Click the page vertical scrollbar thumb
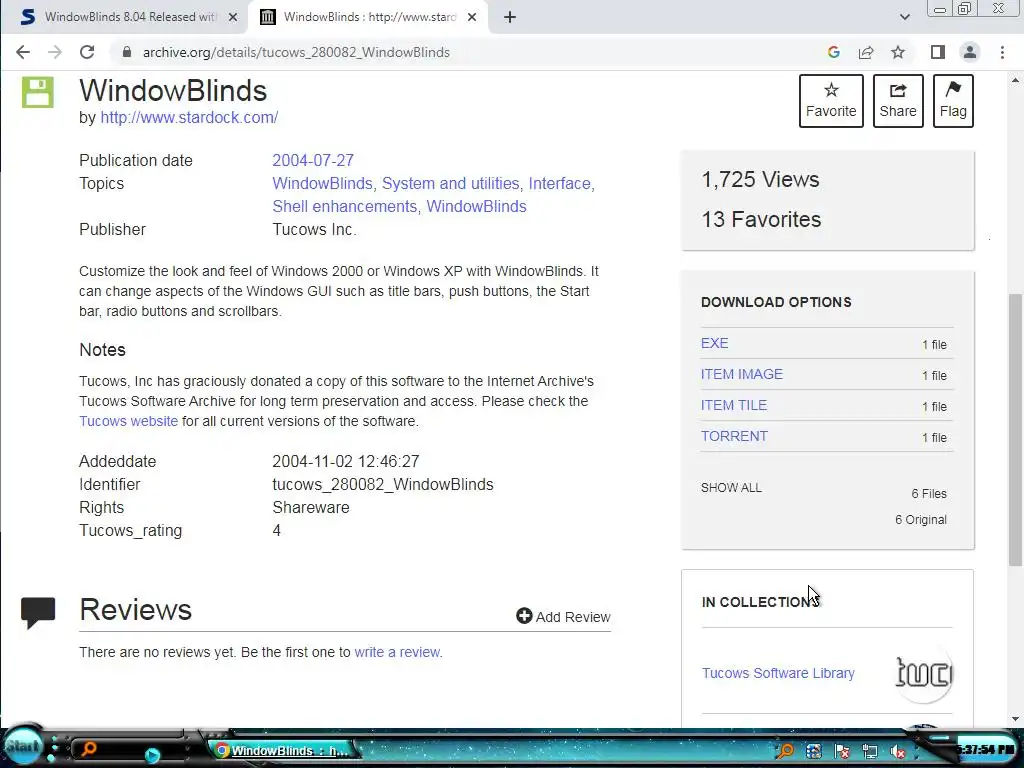 (x=1016, y=430)
